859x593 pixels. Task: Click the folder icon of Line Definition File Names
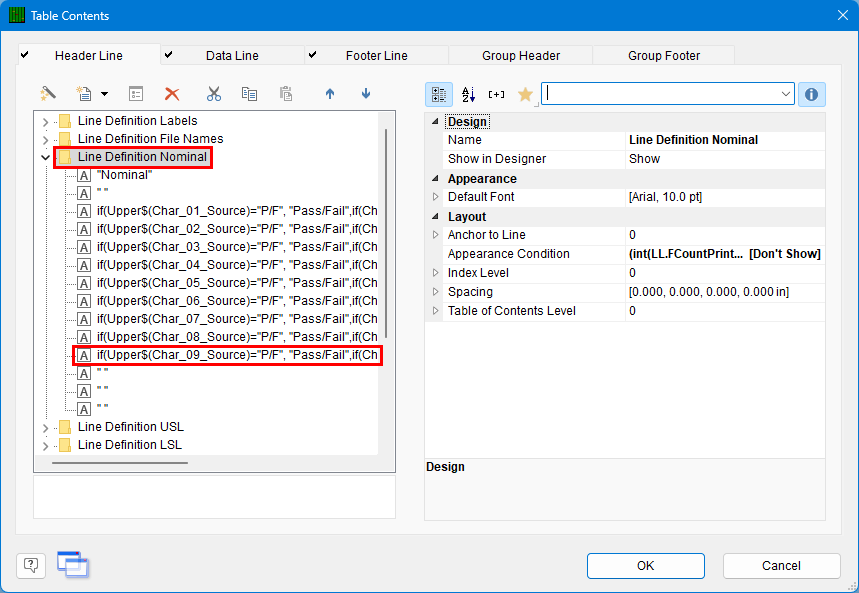(x=65, y=139)
